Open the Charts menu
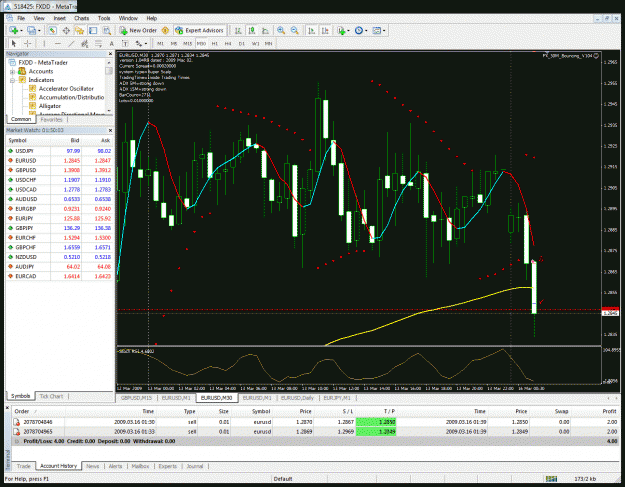 click(x=82, y=18)
